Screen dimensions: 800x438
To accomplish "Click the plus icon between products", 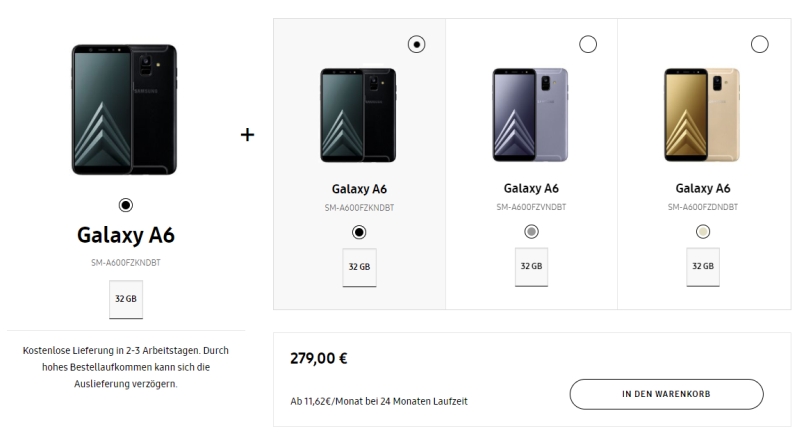I will pos(247,135).
